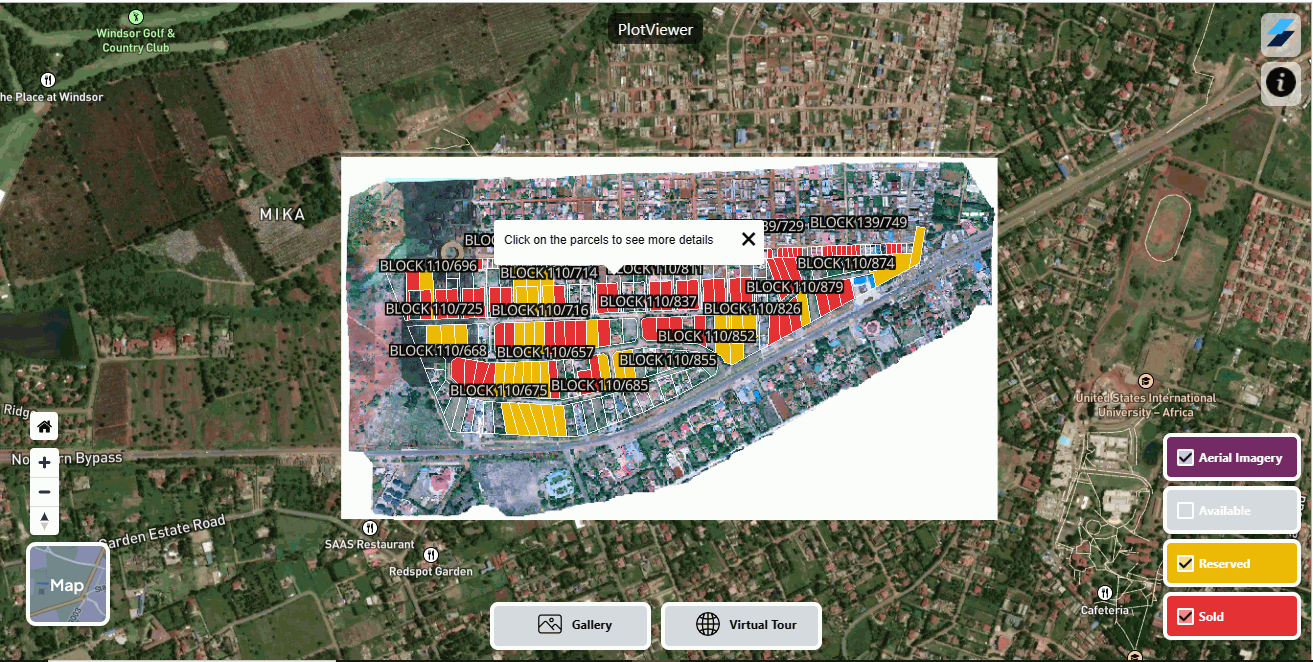Switch basemap using the Map thumbnail
Image resolution: width=1313 pixels, height=662 pixels.
click(x=68, y=585)
